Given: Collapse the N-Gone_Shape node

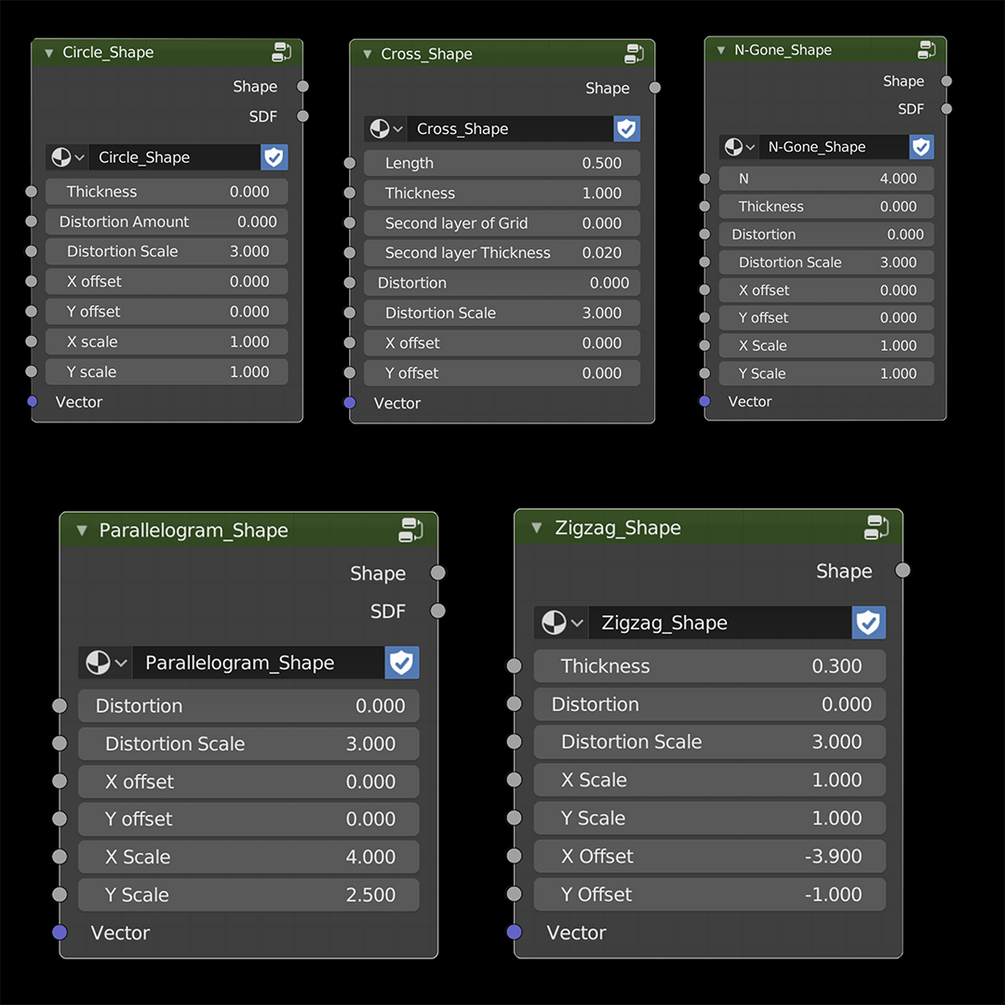Looking at the screenshot, I should point(721,50).
